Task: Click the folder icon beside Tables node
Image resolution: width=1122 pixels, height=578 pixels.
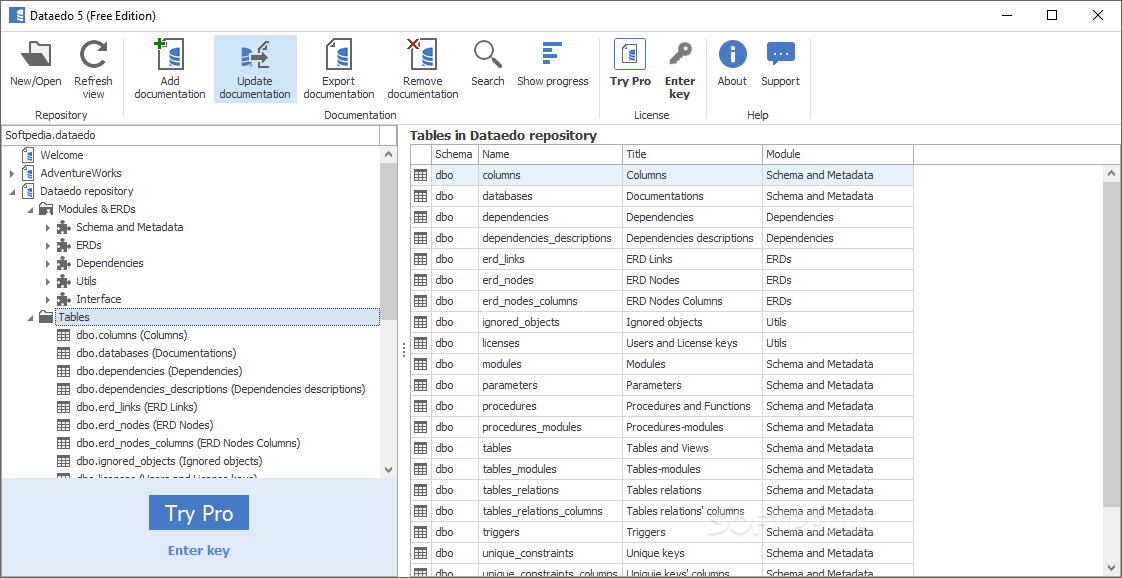Action: (x=46, y=317)
